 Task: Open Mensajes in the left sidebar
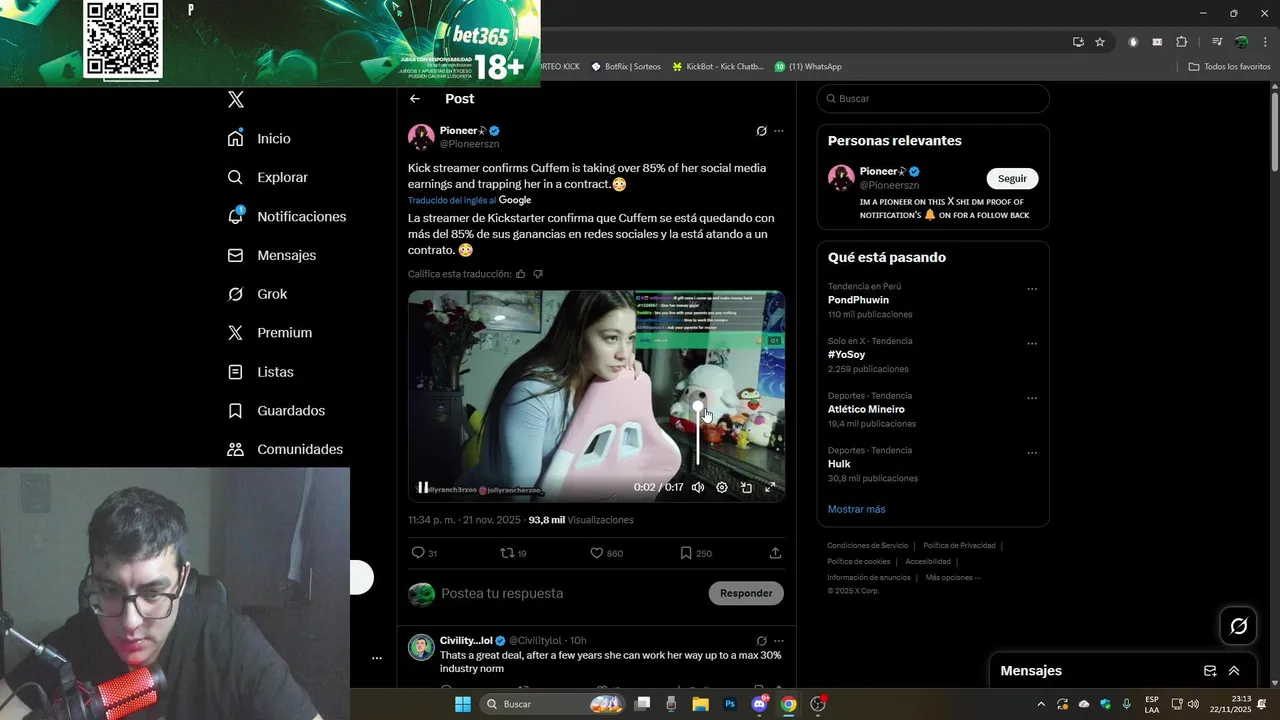tap(271, 255)
